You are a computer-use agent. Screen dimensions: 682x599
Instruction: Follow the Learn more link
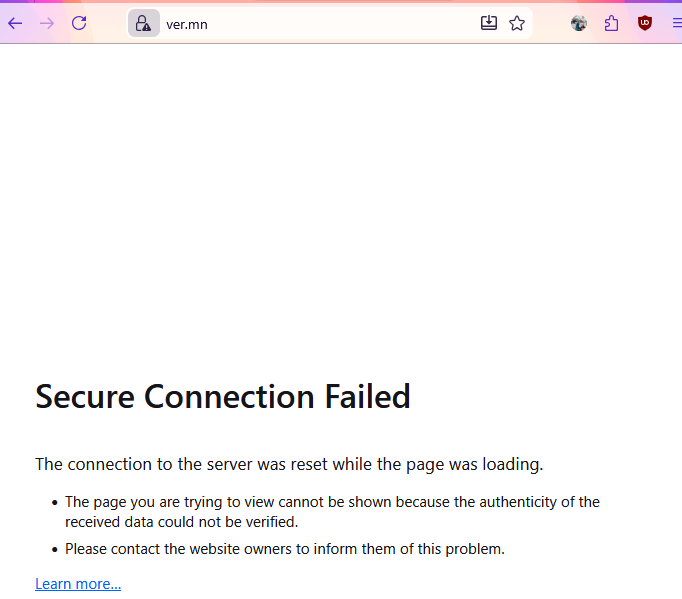(x=78, y=584)
